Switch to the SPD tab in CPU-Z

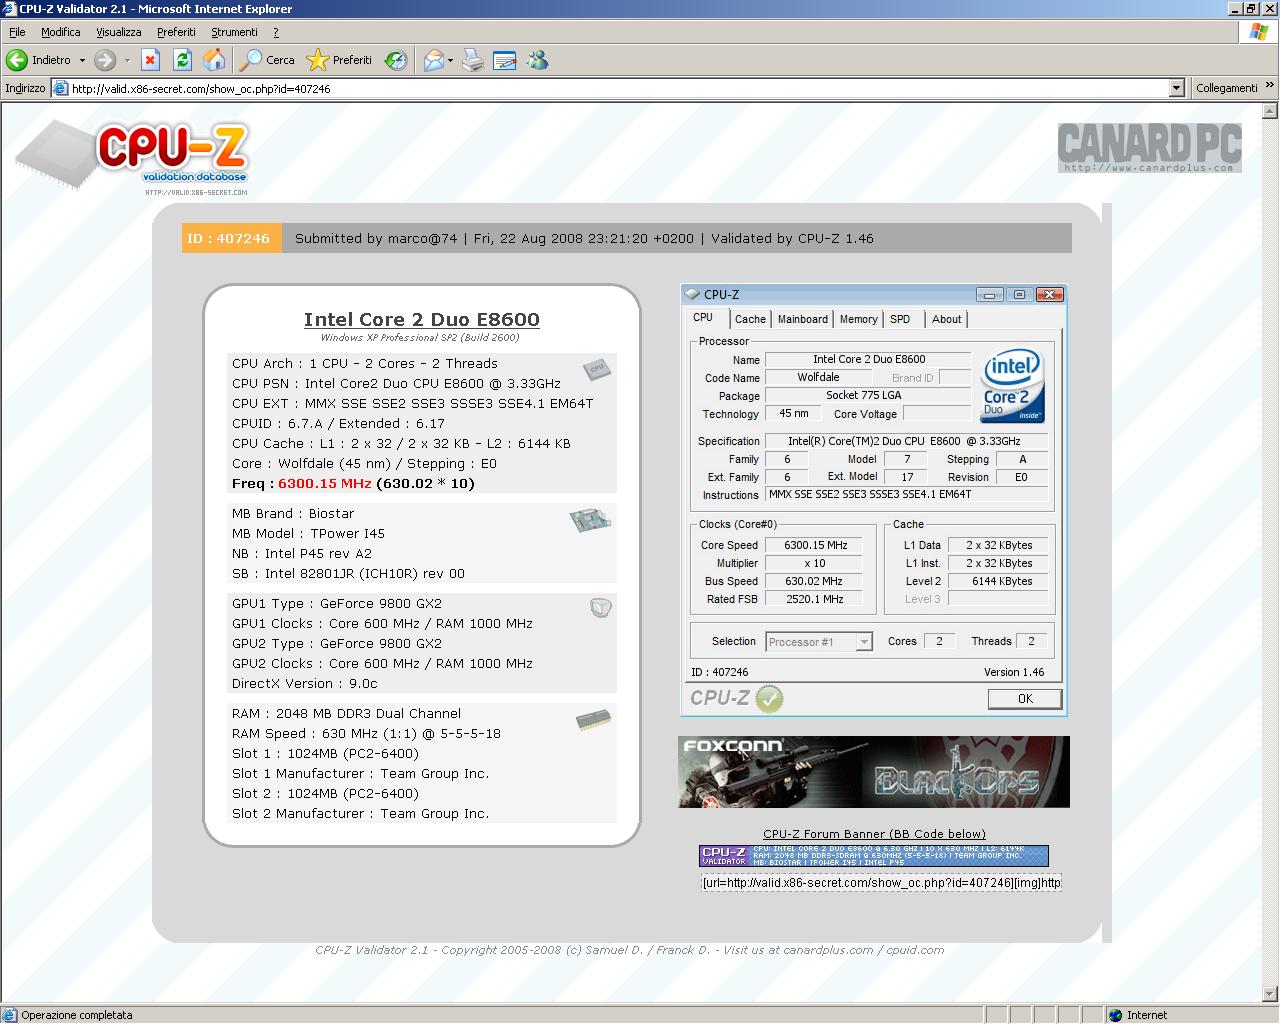coord(900,319)
